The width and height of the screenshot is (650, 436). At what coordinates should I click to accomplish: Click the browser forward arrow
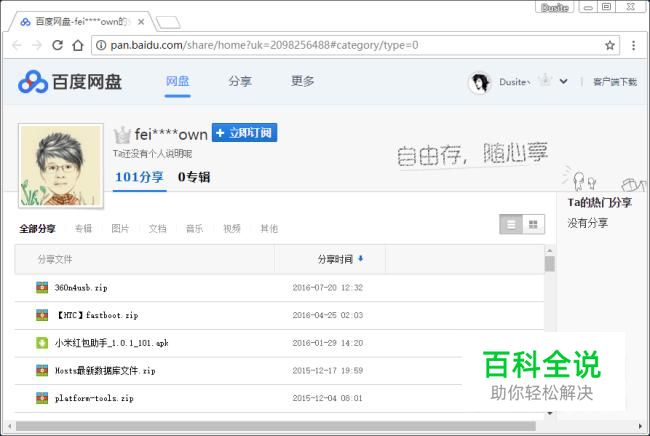[x=37, y=45]
